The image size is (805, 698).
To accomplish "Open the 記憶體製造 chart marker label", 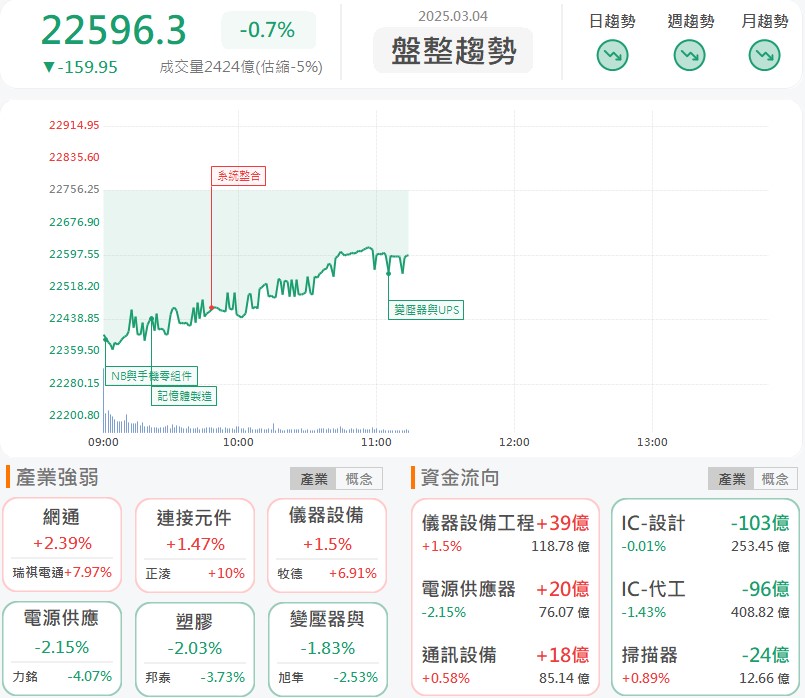I will (184, 396).
